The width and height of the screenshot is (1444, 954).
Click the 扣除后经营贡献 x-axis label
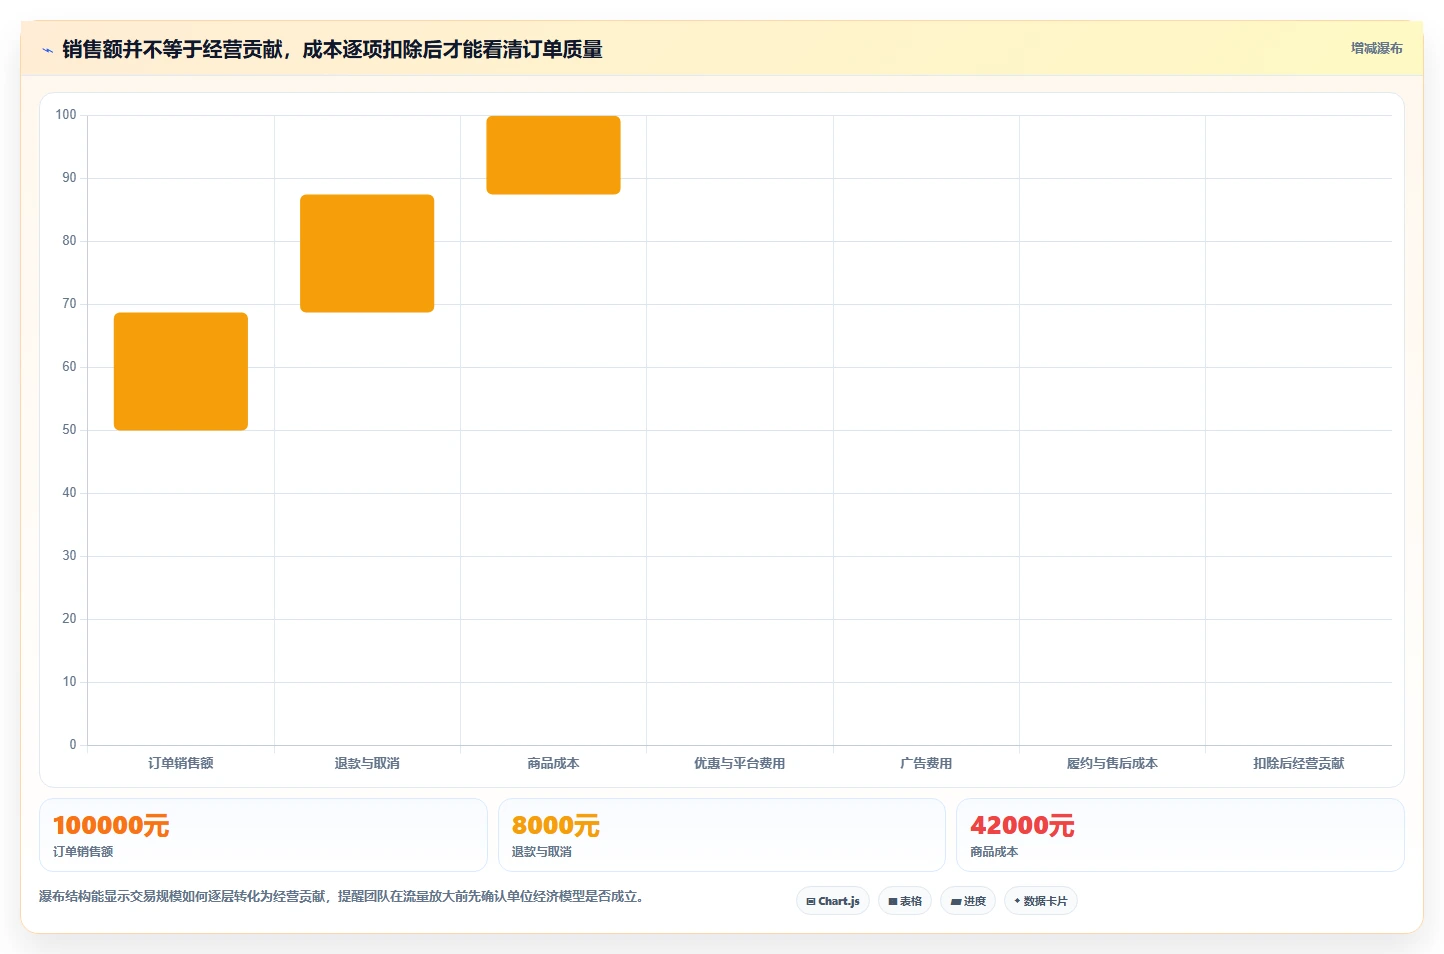[x=1299, y=763]
